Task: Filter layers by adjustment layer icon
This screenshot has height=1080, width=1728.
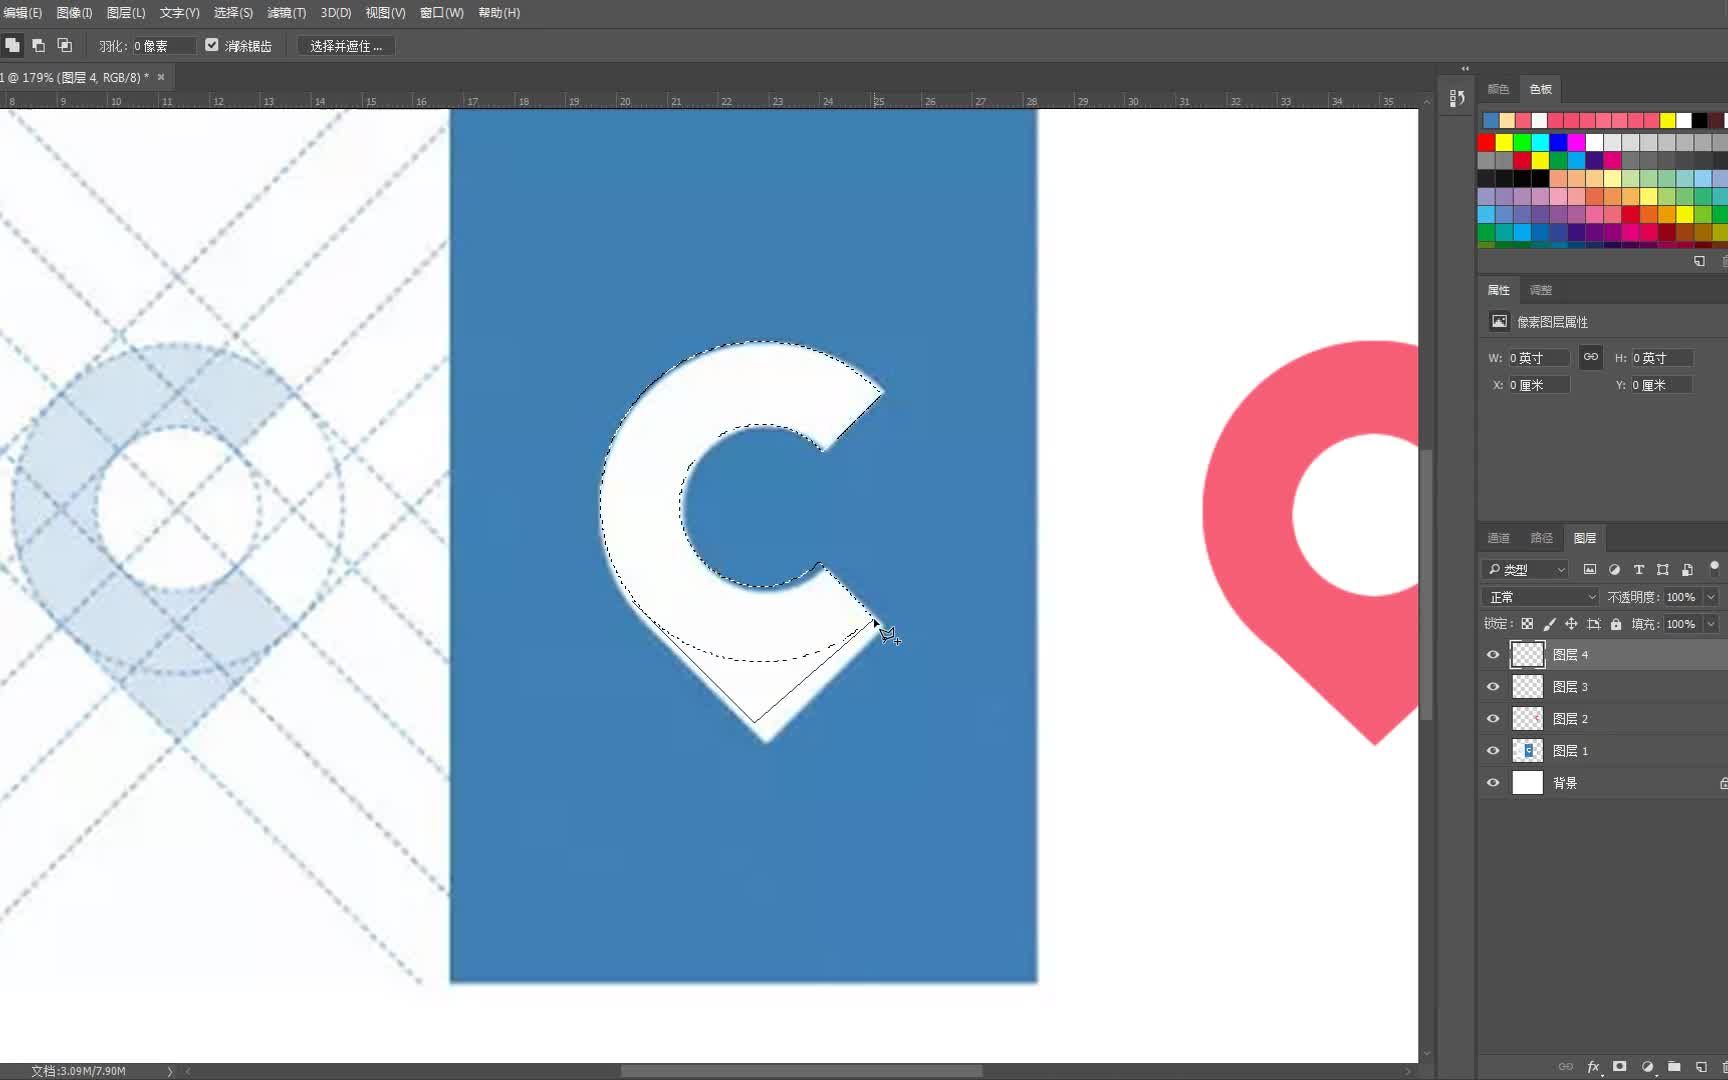Action: (x=1614, y=569)
